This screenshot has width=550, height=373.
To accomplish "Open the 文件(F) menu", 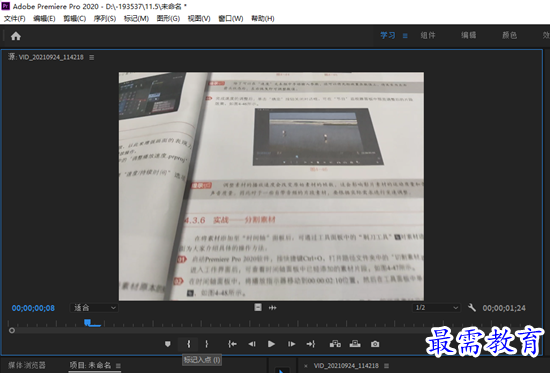I will coord(15,19).
